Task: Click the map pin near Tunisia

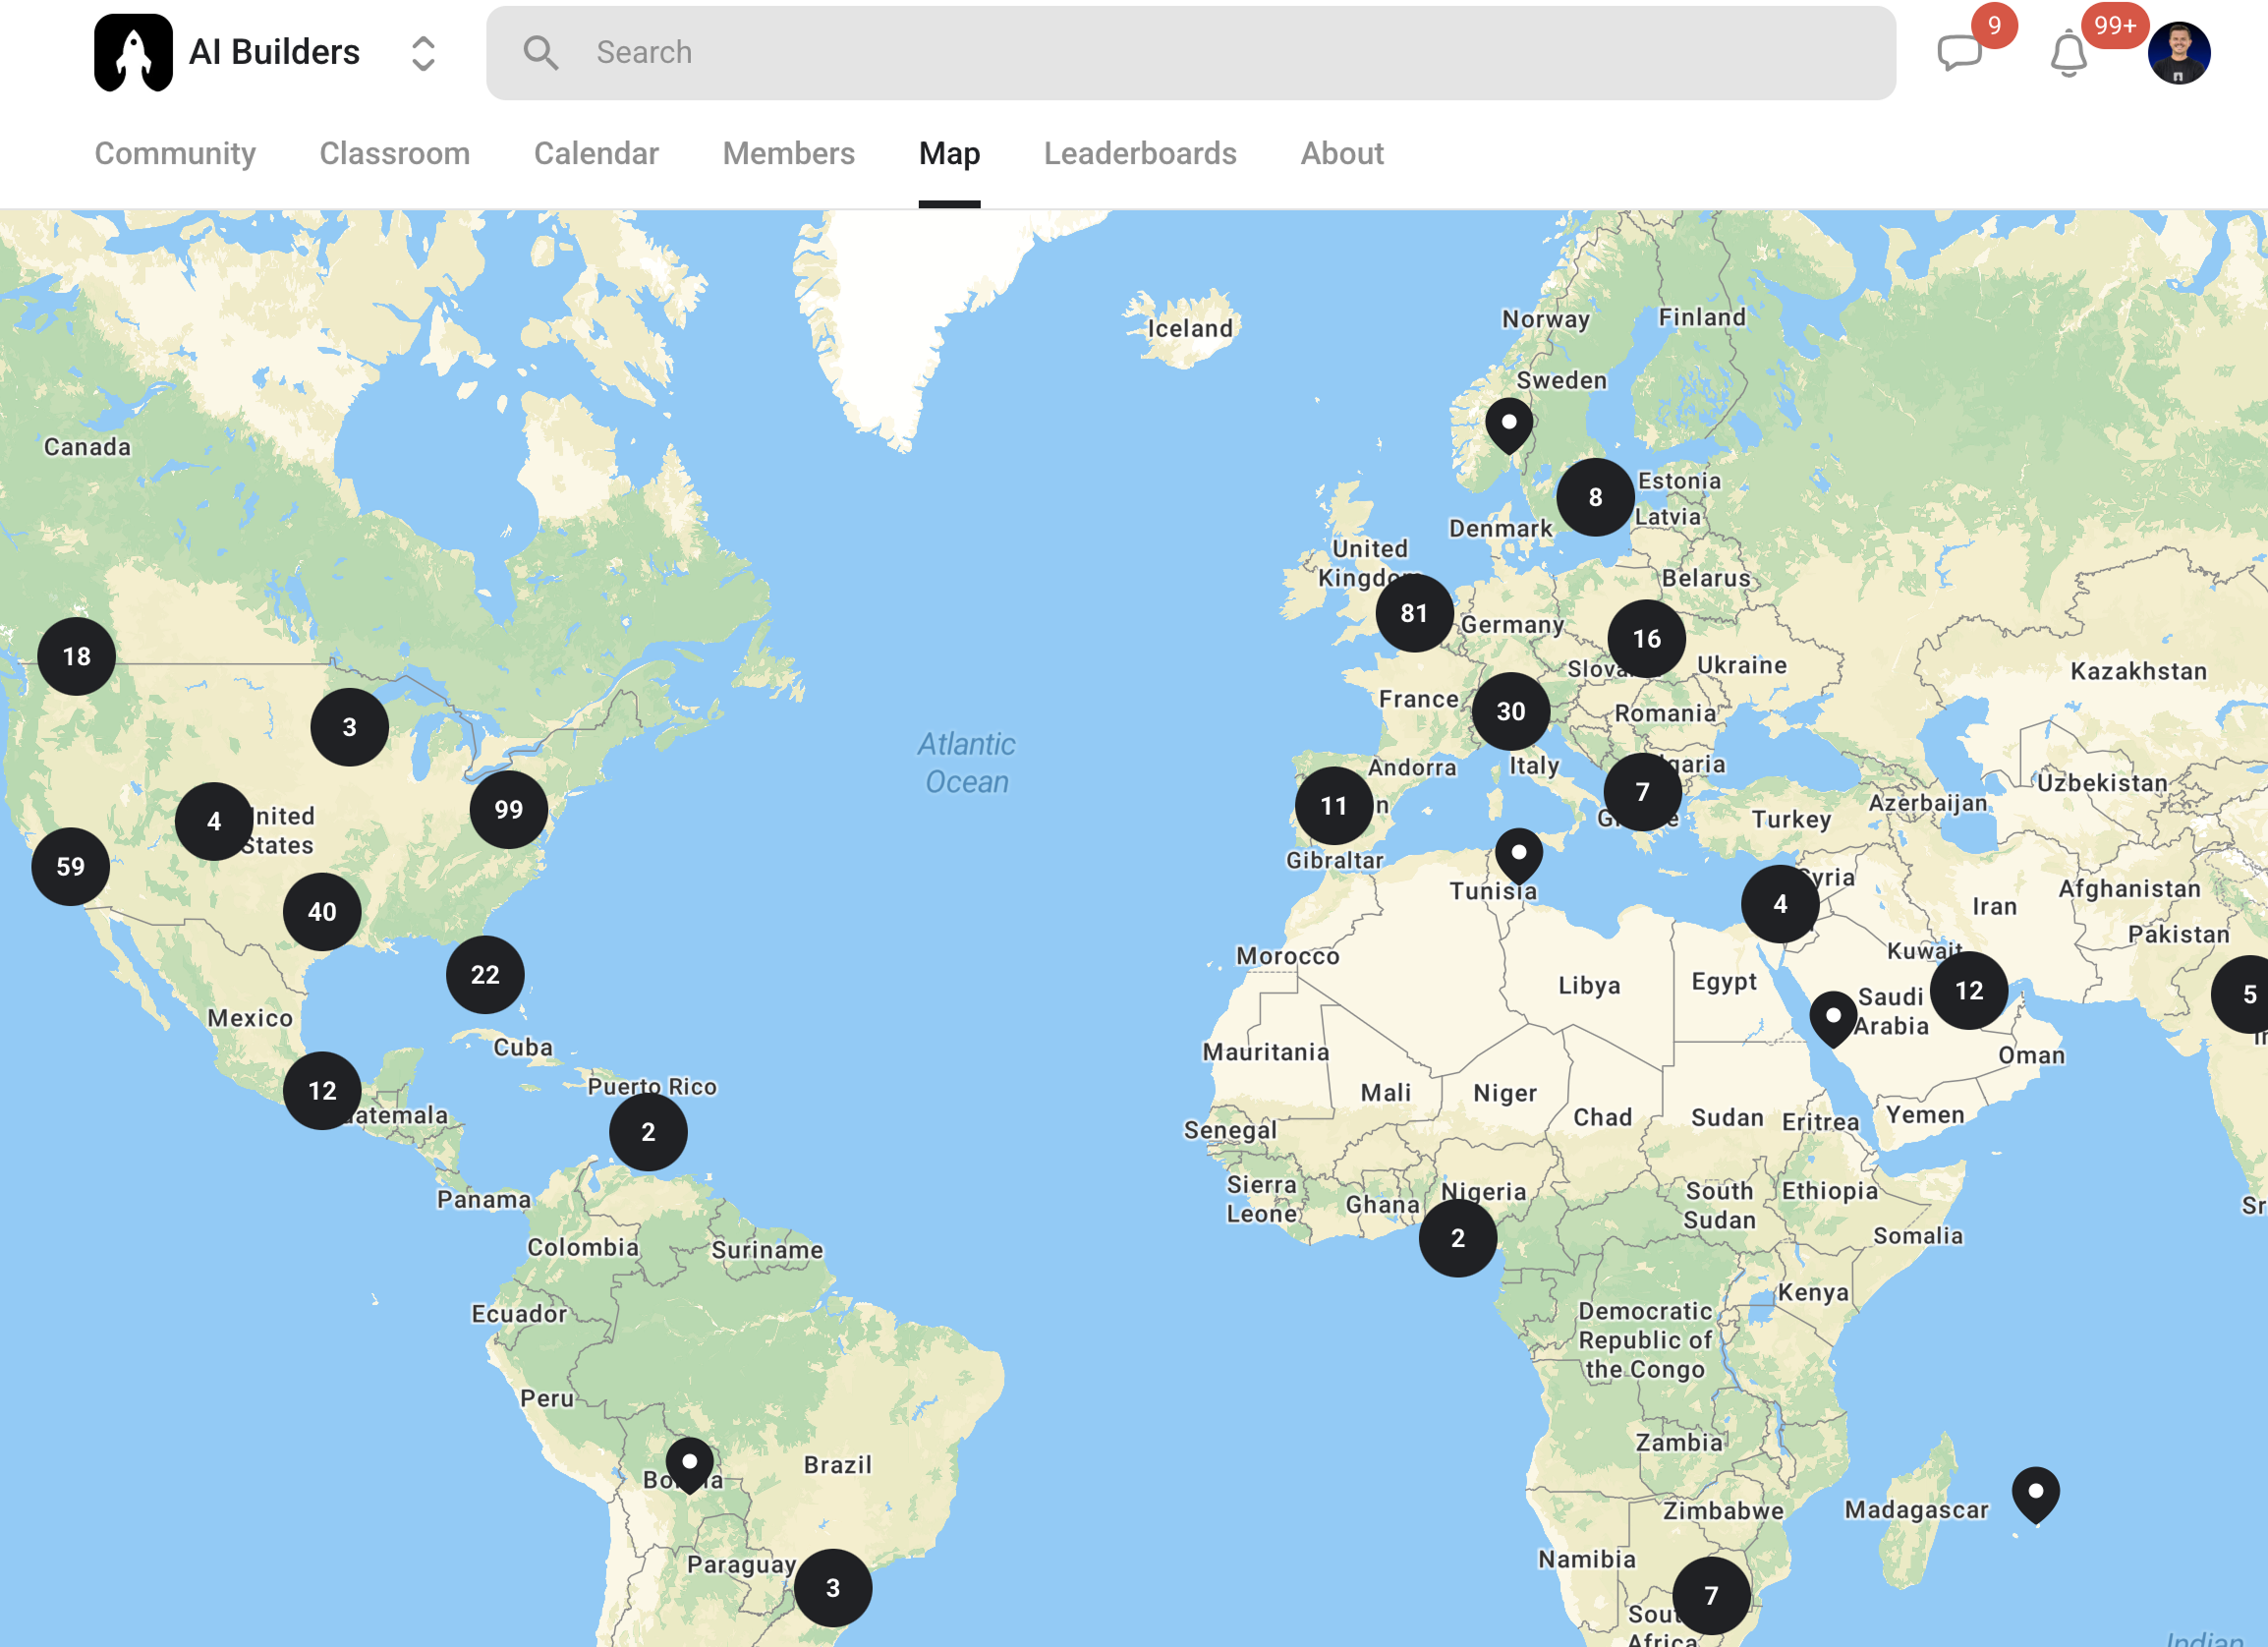Action: pos(1518,855)
